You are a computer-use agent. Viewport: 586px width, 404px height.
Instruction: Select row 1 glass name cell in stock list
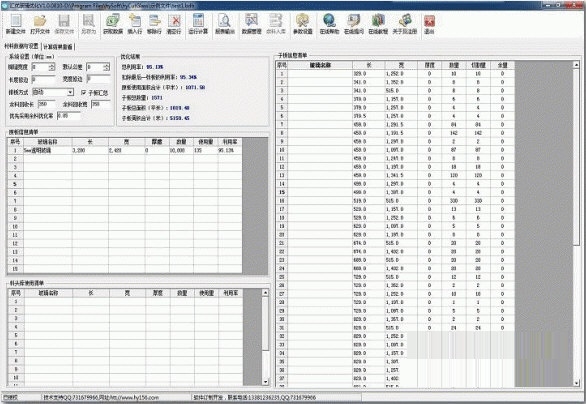point(47,150)
